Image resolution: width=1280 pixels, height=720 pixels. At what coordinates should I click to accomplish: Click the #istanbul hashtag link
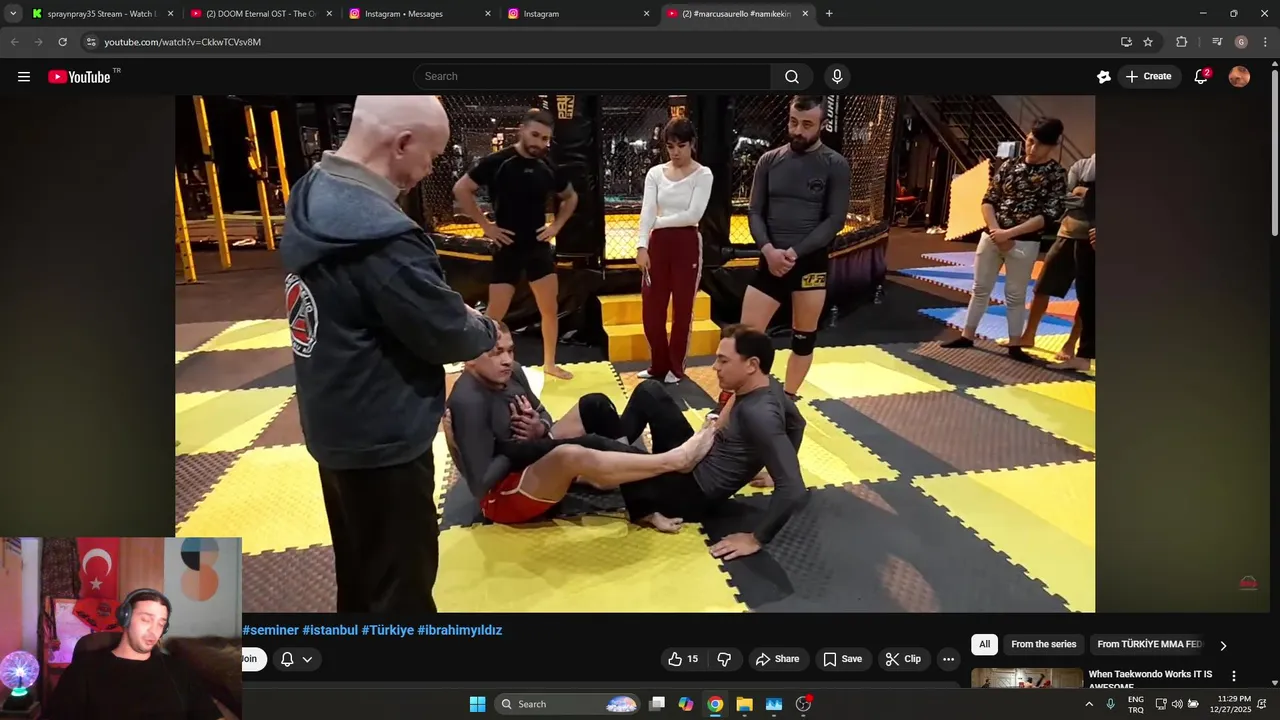pos(330,630)
